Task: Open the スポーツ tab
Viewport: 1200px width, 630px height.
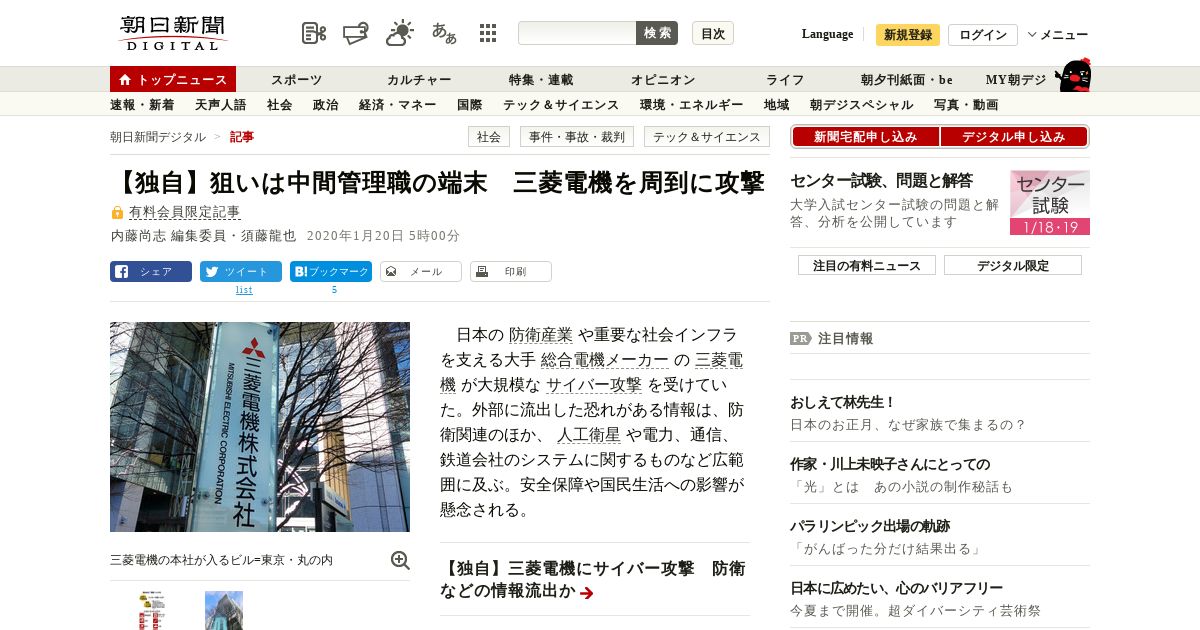Action: (296, 80)
